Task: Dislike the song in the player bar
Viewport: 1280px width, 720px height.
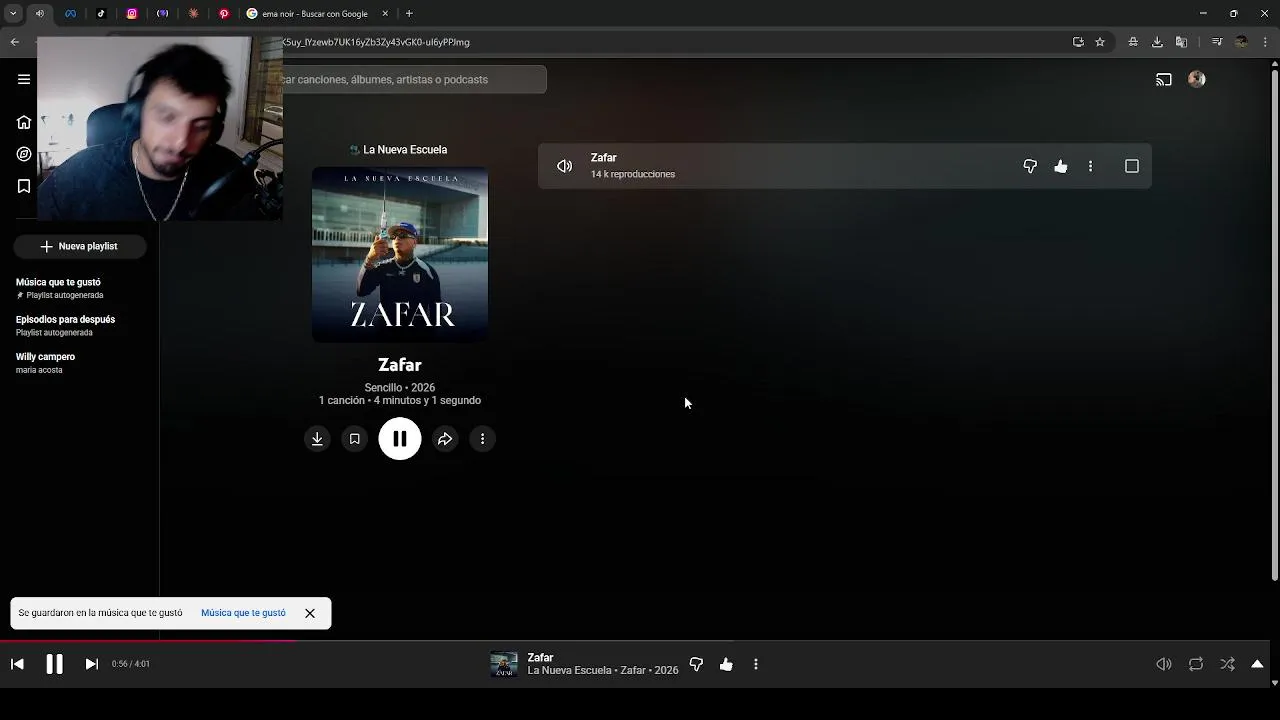Action: [x=696, y=664]
